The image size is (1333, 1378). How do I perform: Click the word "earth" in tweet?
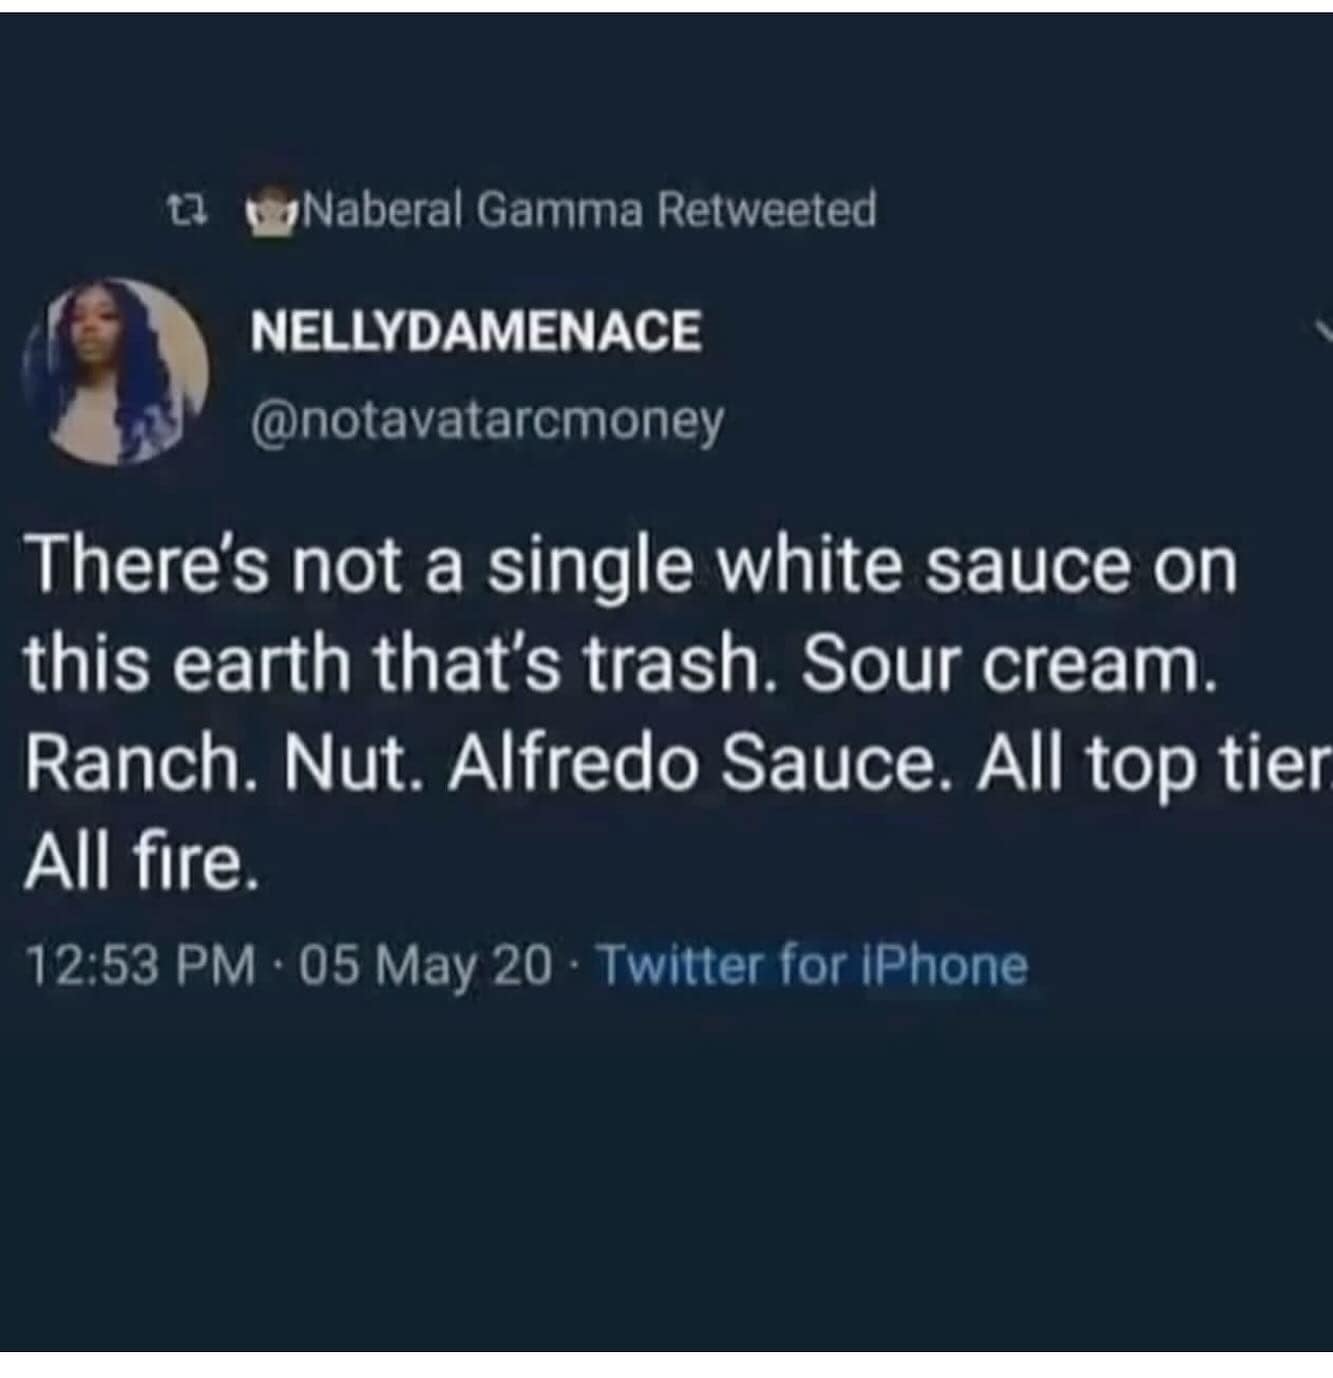pos(276,665)
